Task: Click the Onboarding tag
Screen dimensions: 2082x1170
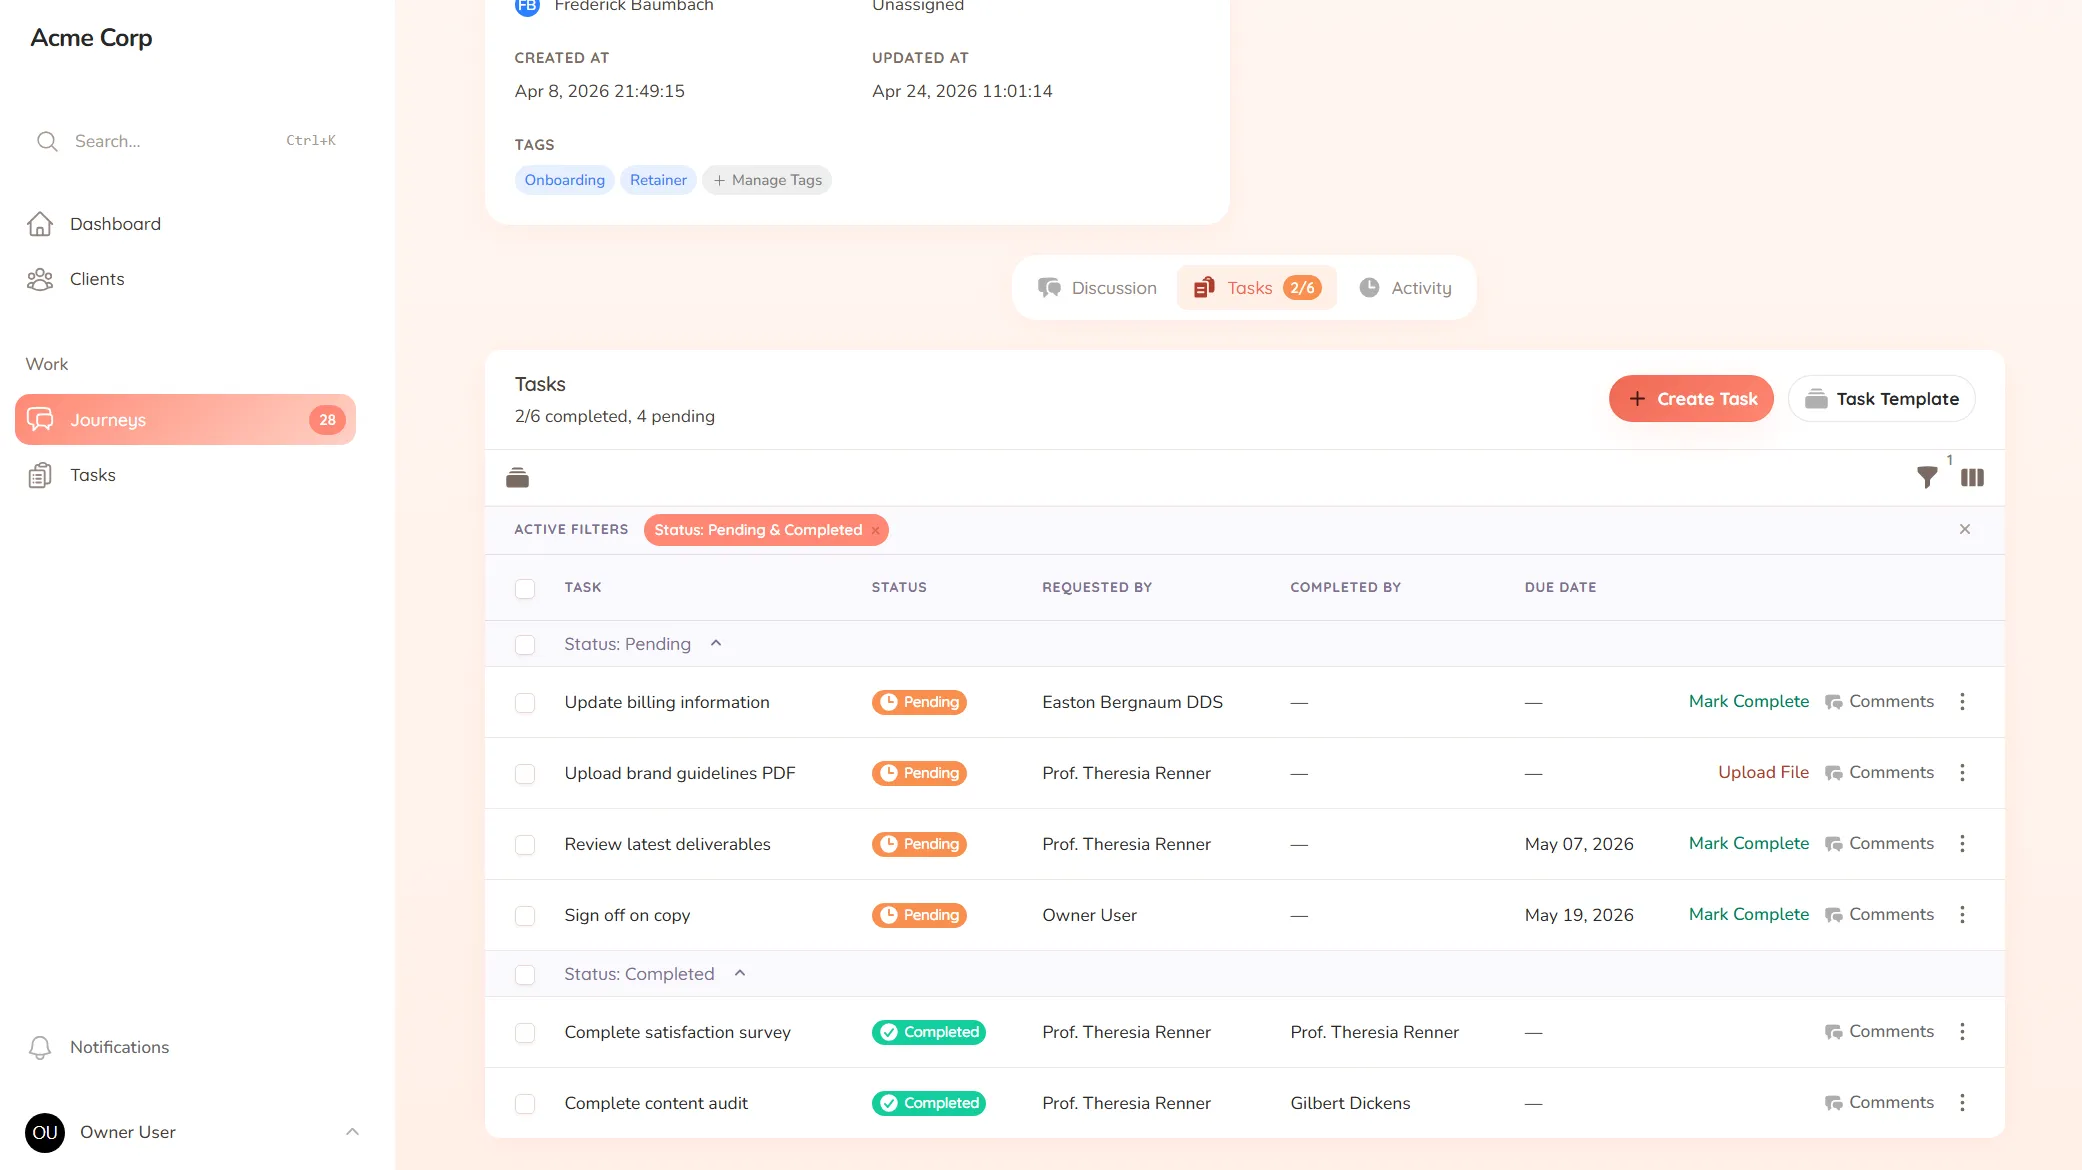Action: coord(565,180)
